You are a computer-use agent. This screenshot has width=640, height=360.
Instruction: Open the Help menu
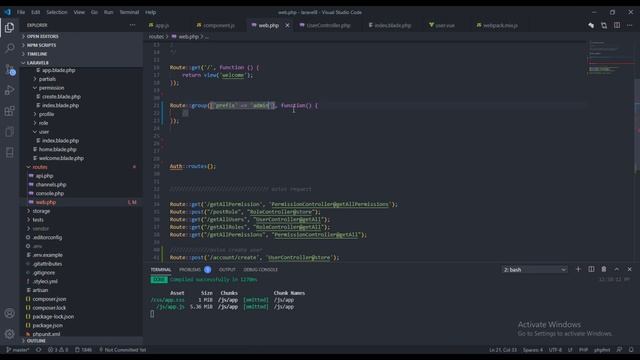(151, 12)
